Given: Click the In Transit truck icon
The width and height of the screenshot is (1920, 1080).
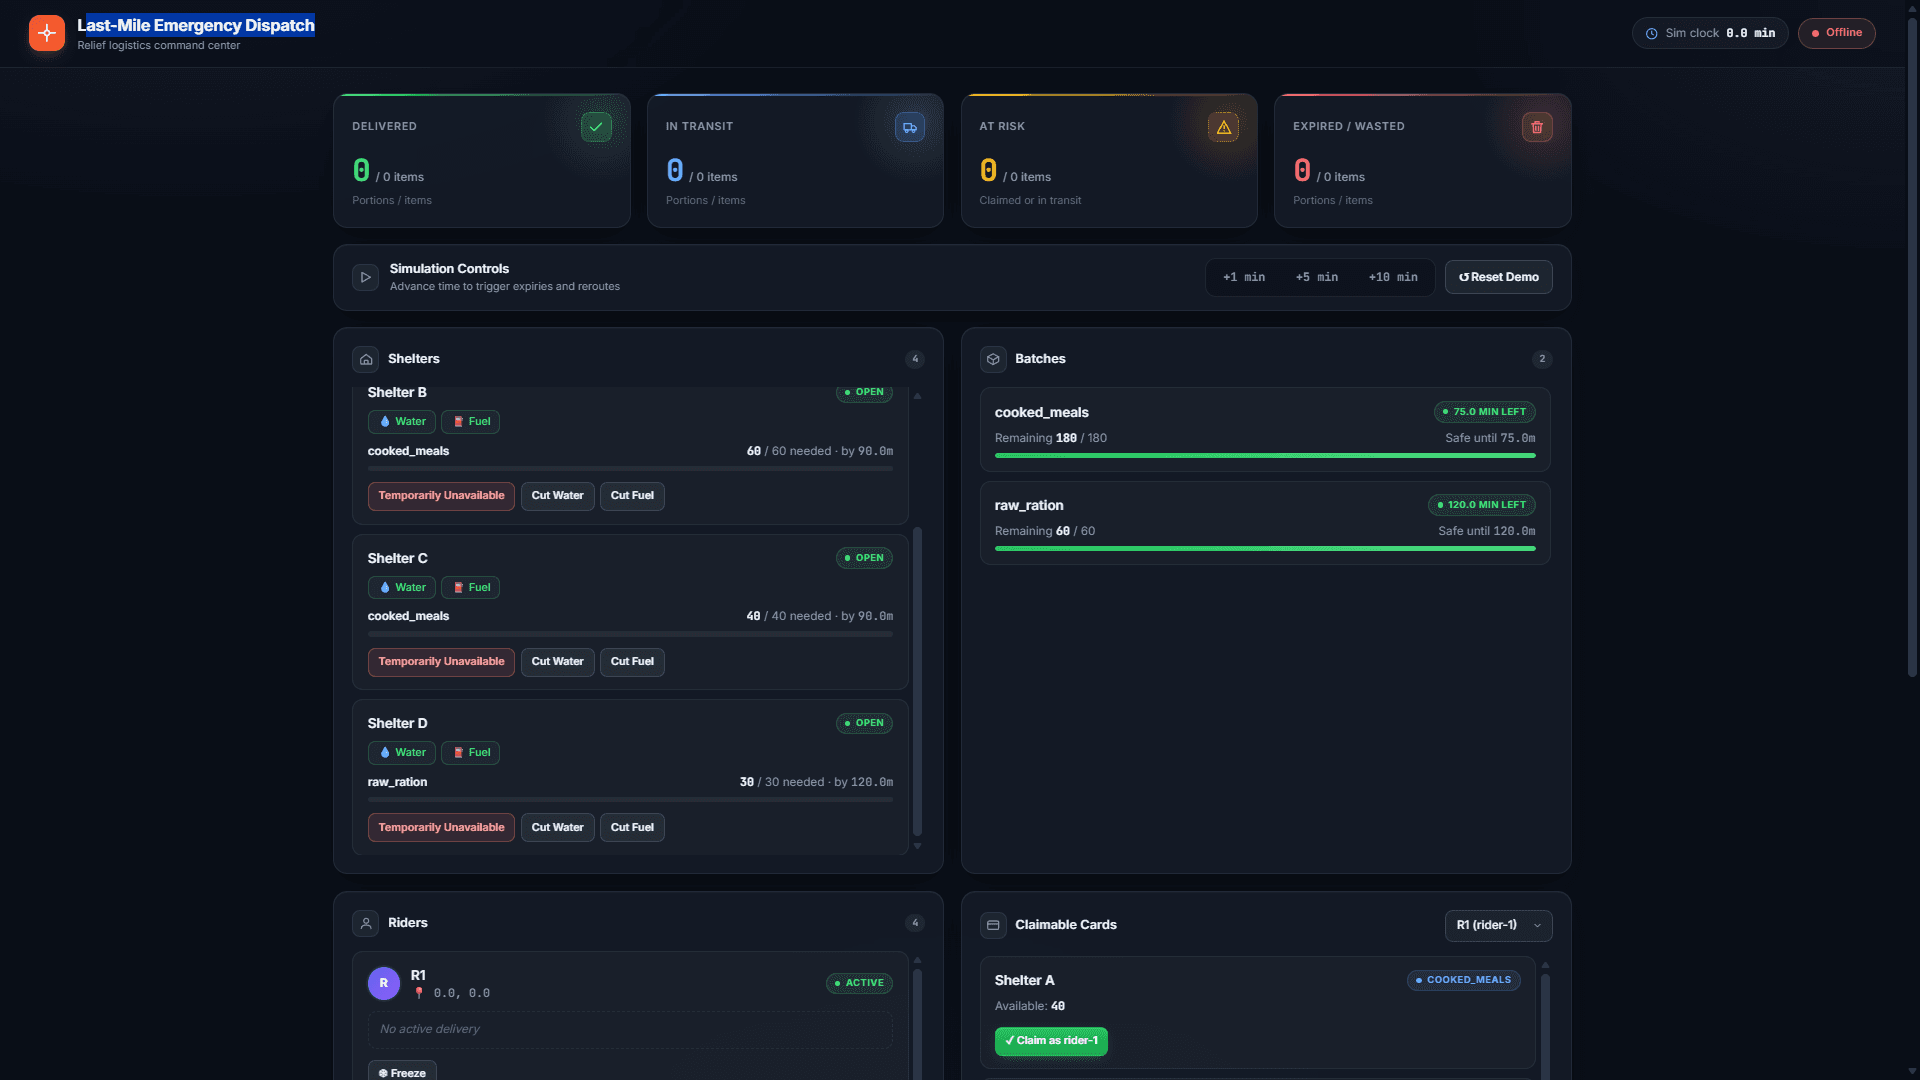Looking at the screenshot, I should (910, 127).
